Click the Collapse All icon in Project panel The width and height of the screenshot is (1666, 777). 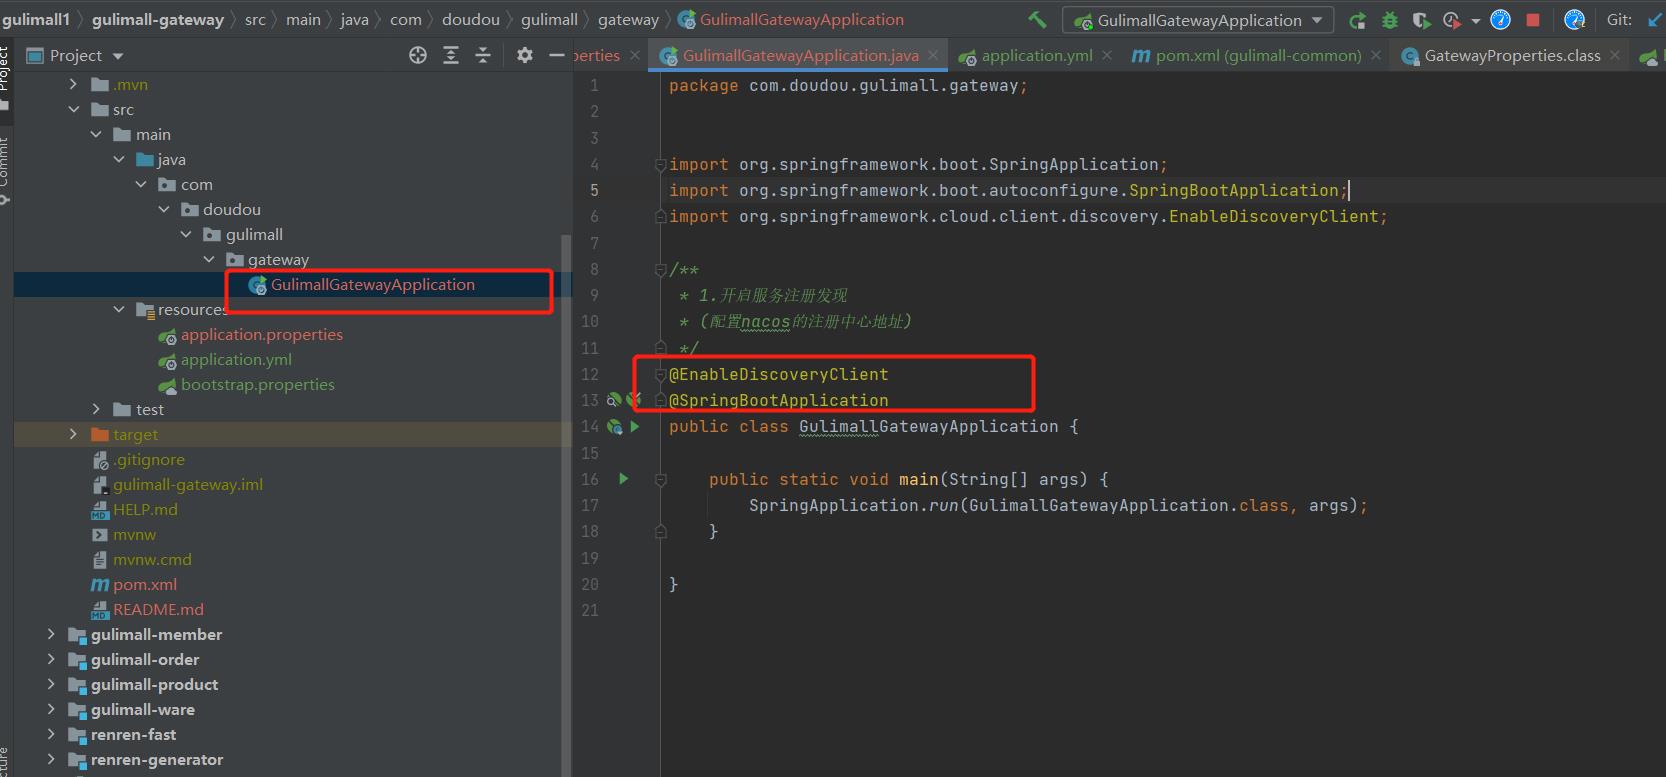coord(483,56)
